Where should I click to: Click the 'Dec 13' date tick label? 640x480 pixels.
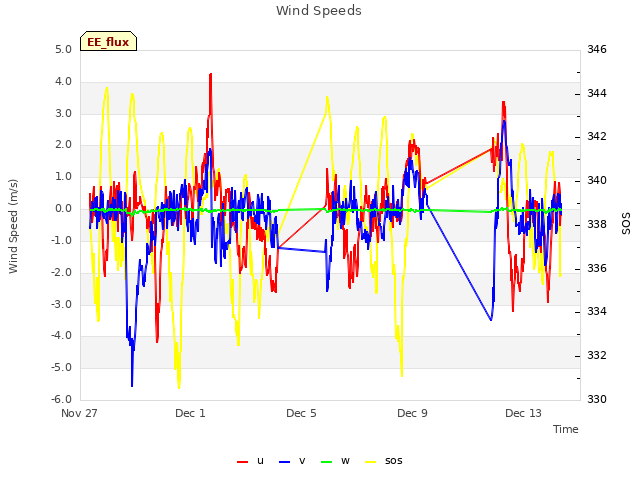[x=523, y=413]
